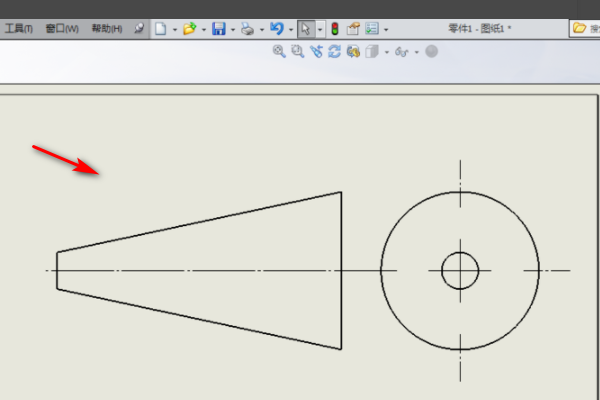Toggle the pushpin next to Help menu

[139, 29]
